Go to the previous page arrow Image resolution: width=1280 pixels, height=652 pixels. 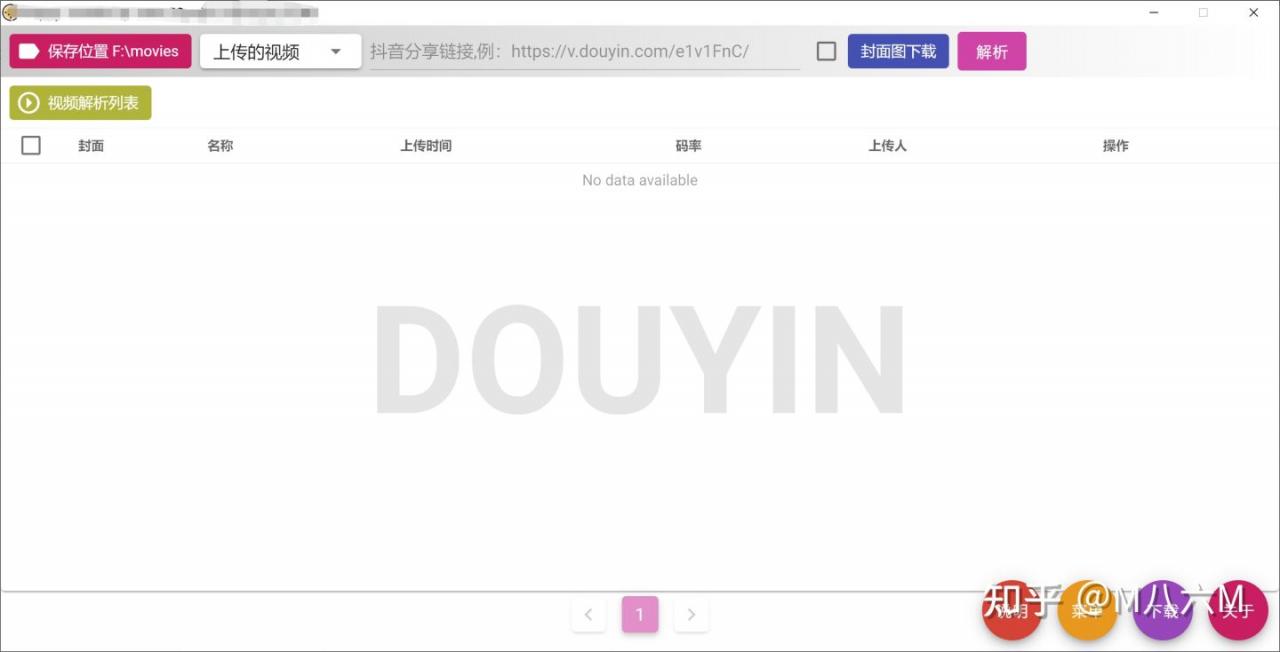588,615
